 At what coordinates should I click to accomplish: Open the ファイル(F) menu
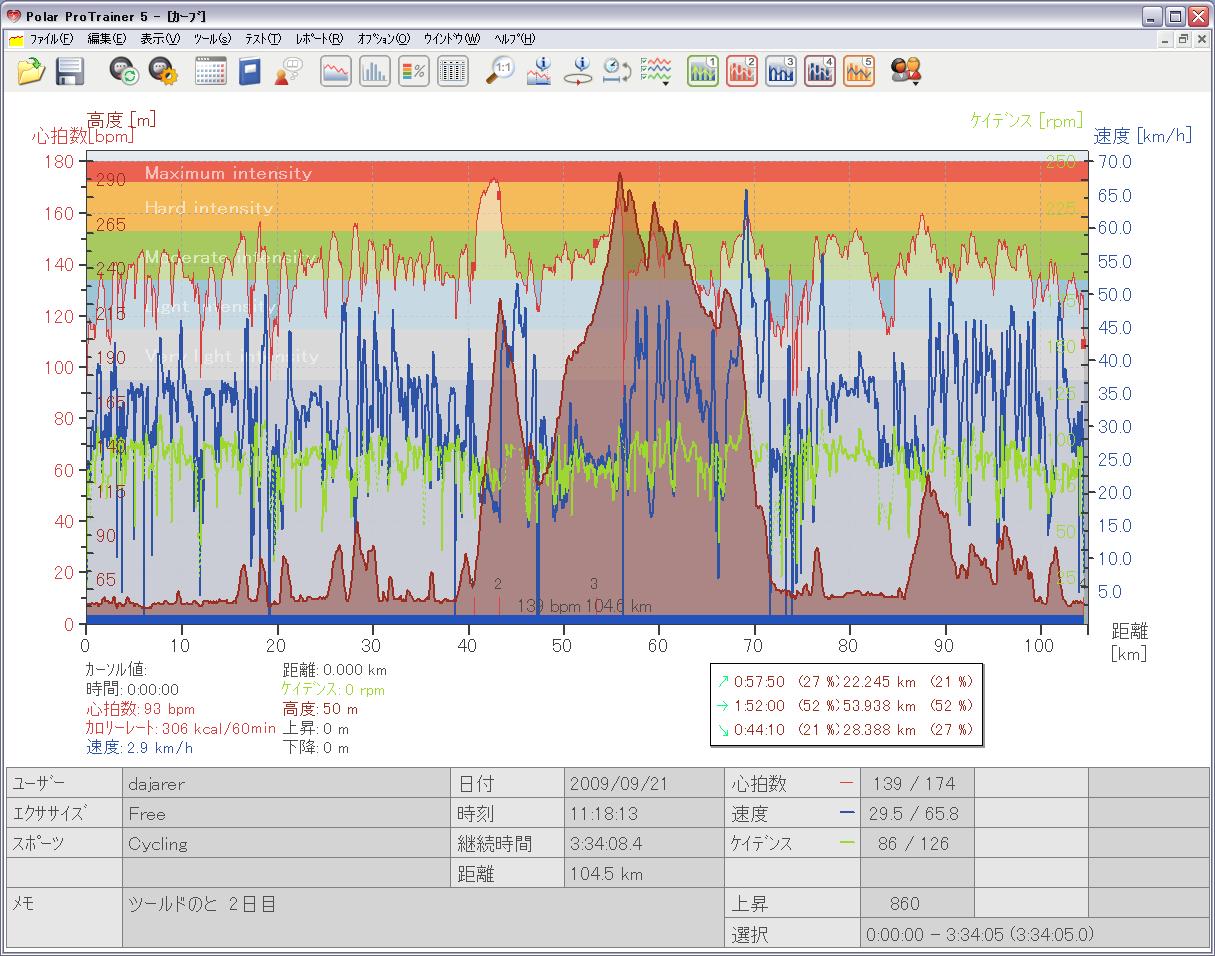click(x=52, y=39)
